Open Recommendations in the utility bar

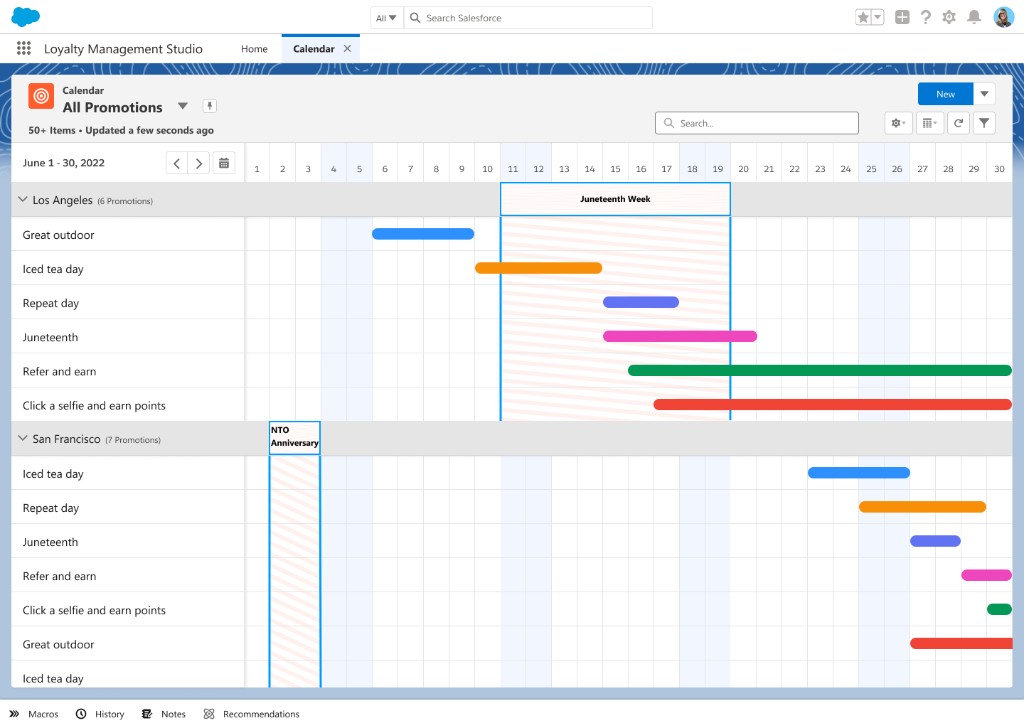[x=251, y=714]
